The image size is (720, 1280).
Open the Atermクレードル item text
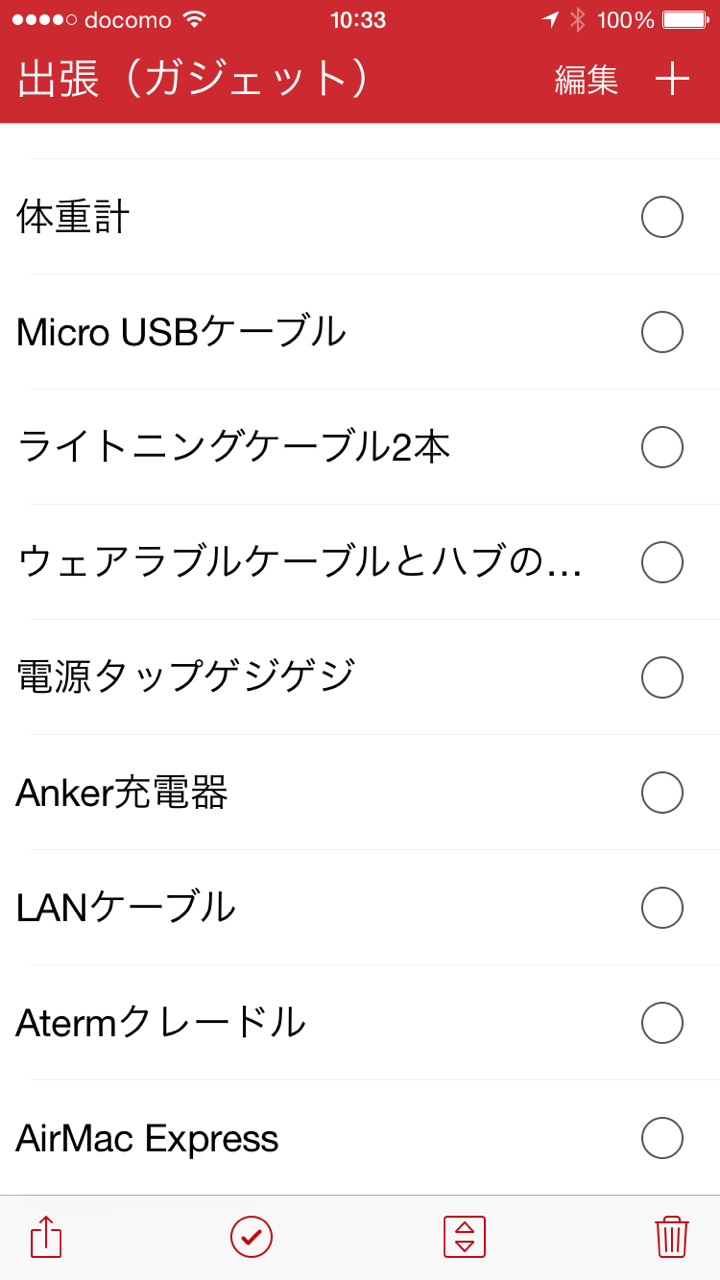point(161,1023)
